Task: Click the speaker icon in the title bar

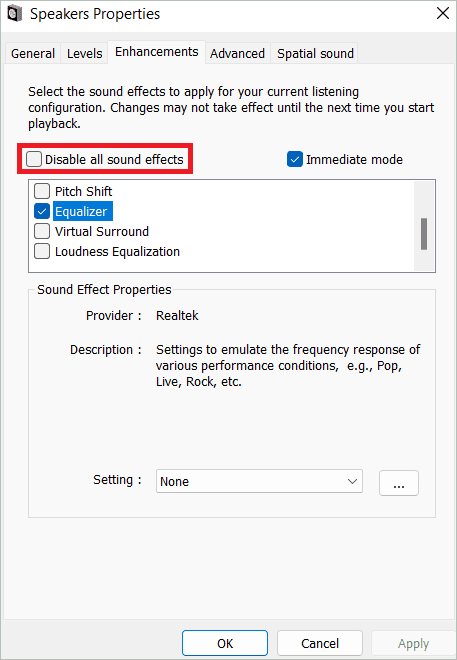Action: (15, 14)
